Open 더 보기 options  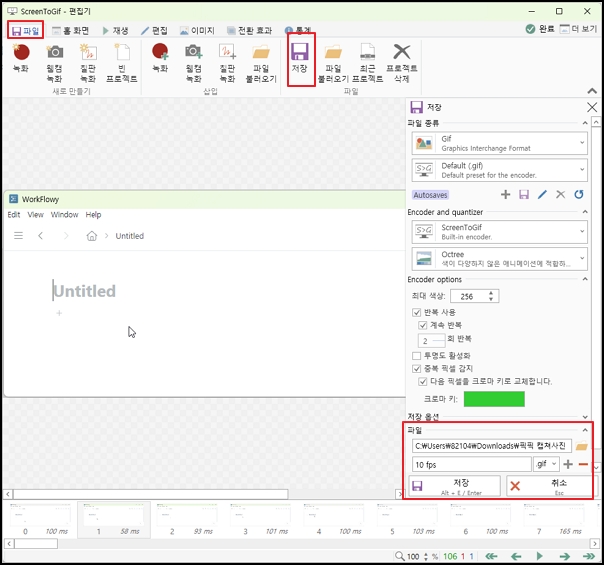click(x=578, y=29)
